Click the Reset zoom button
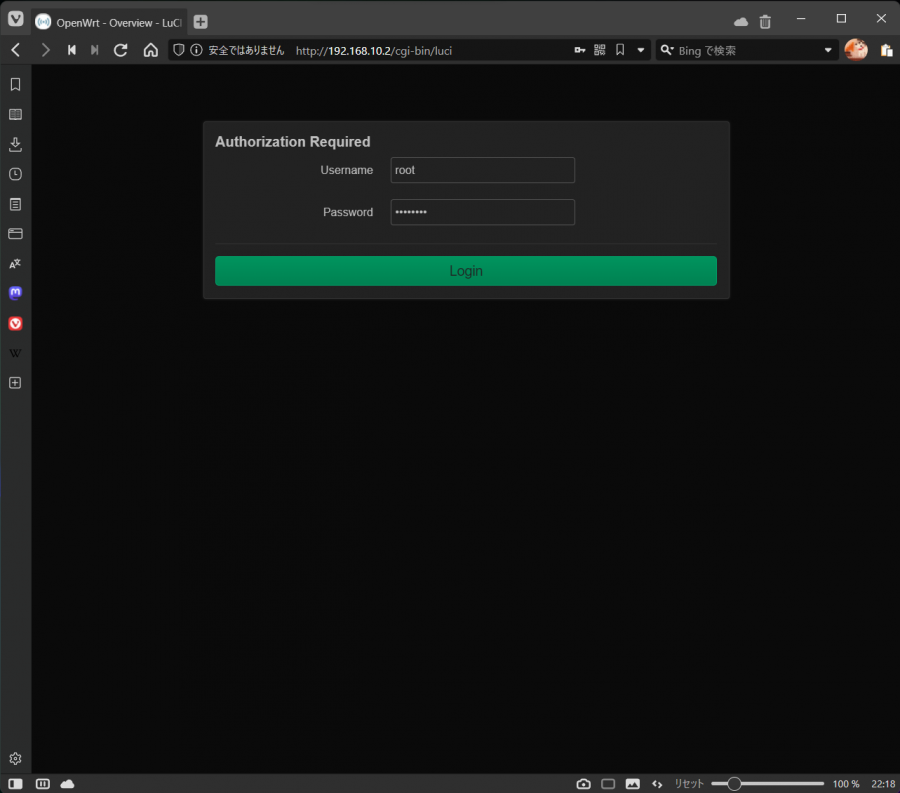This screenshot has width=900, height=793. 688,784
